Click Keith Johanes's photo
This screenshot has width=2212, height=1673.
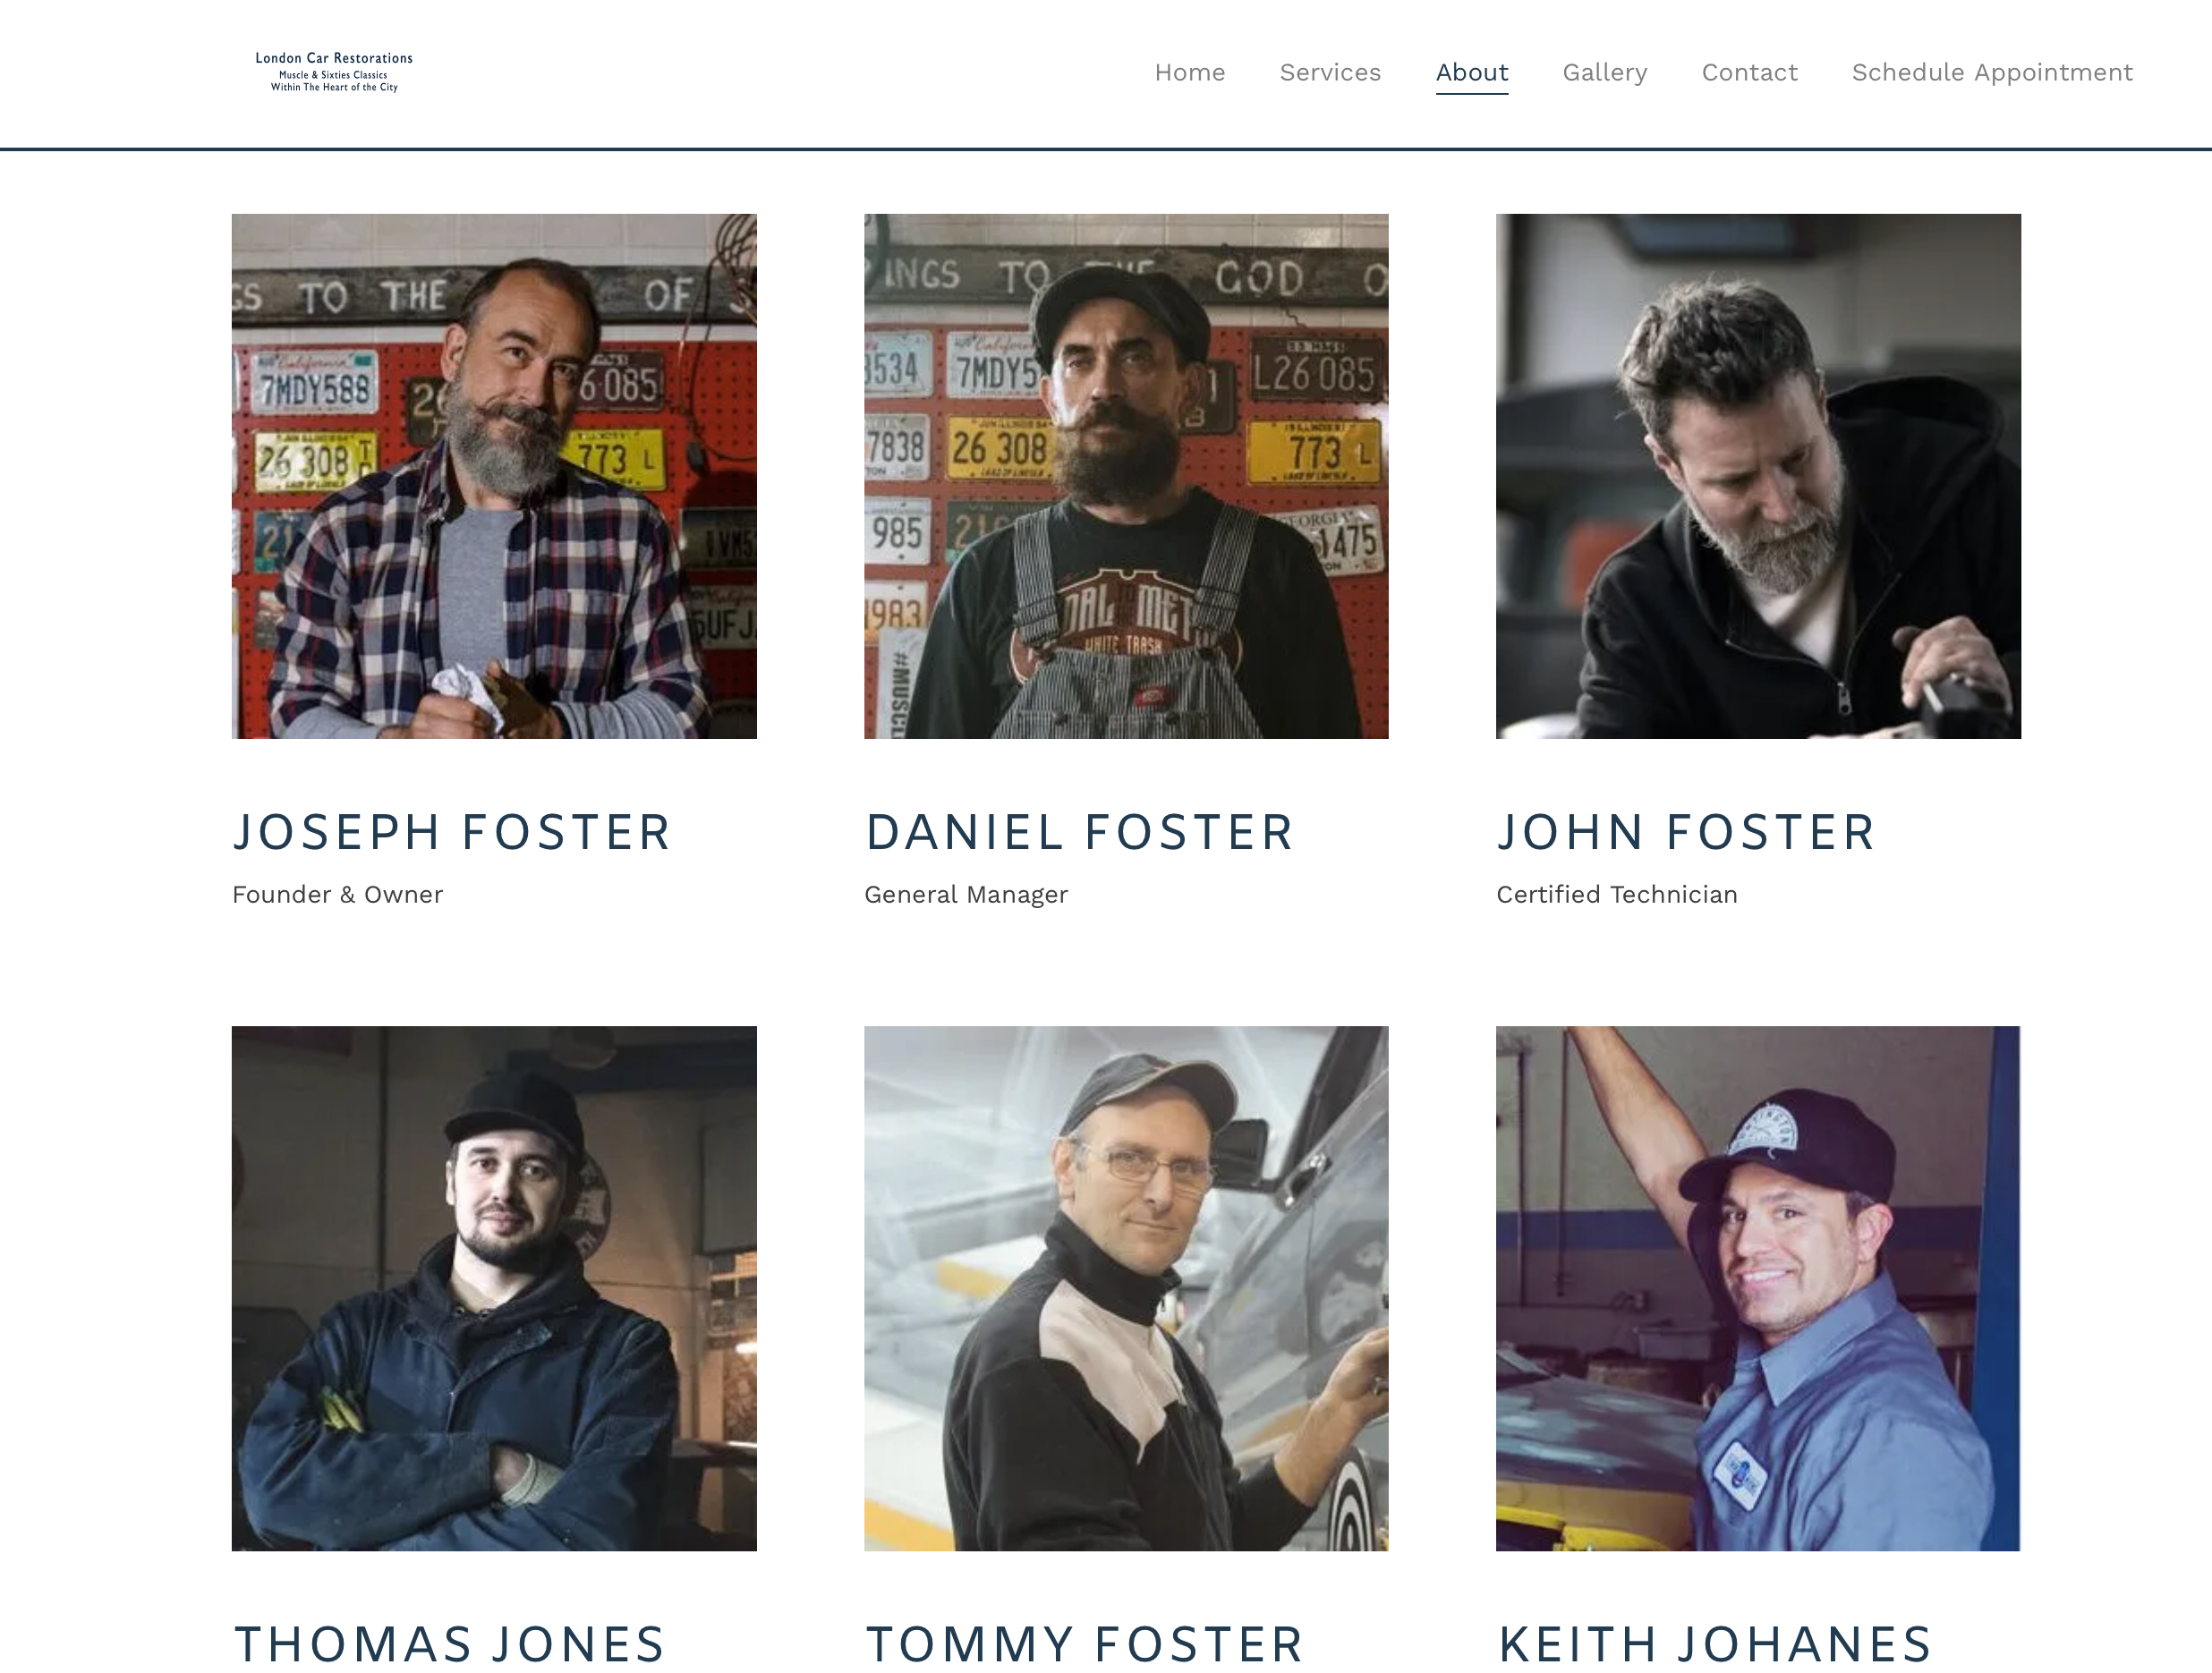(1758, 1288)
